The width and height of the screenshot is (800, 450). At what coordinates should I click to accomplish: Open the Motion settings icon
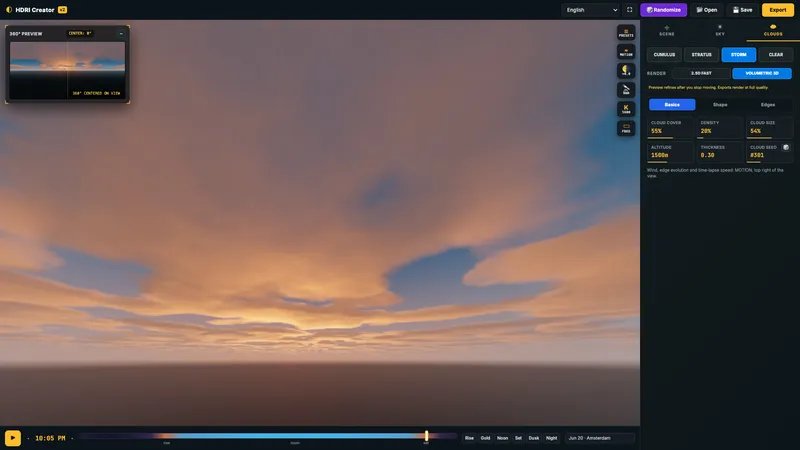coord(626,52)
